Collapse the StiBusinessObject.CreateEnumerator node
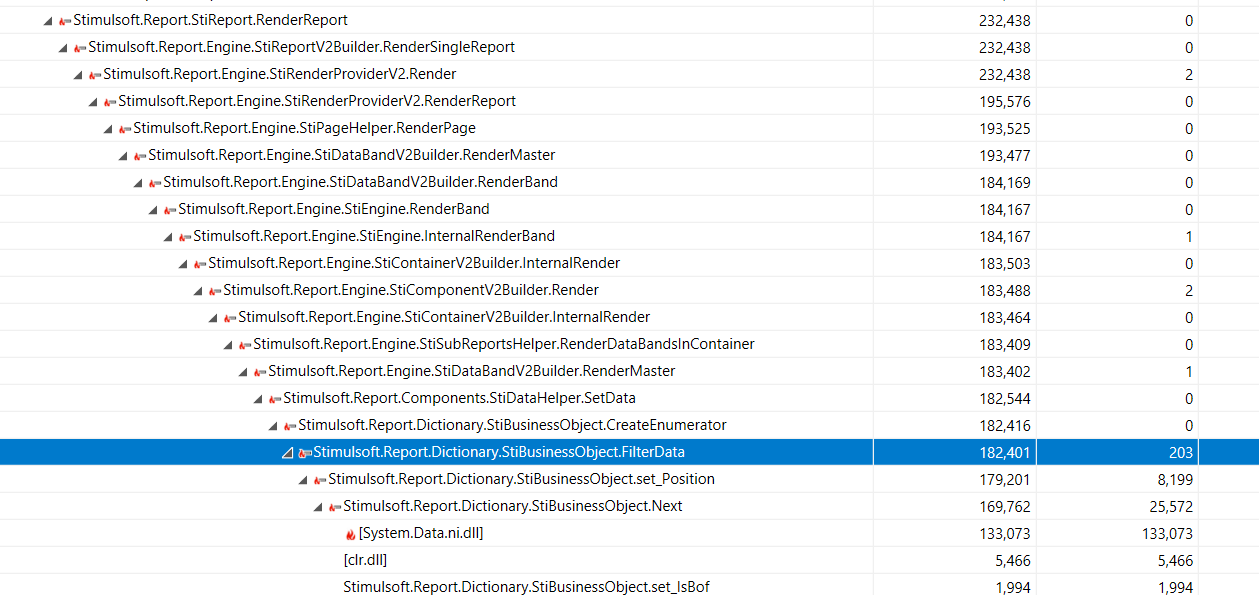Screen dimensions: 1259x595 274,426
